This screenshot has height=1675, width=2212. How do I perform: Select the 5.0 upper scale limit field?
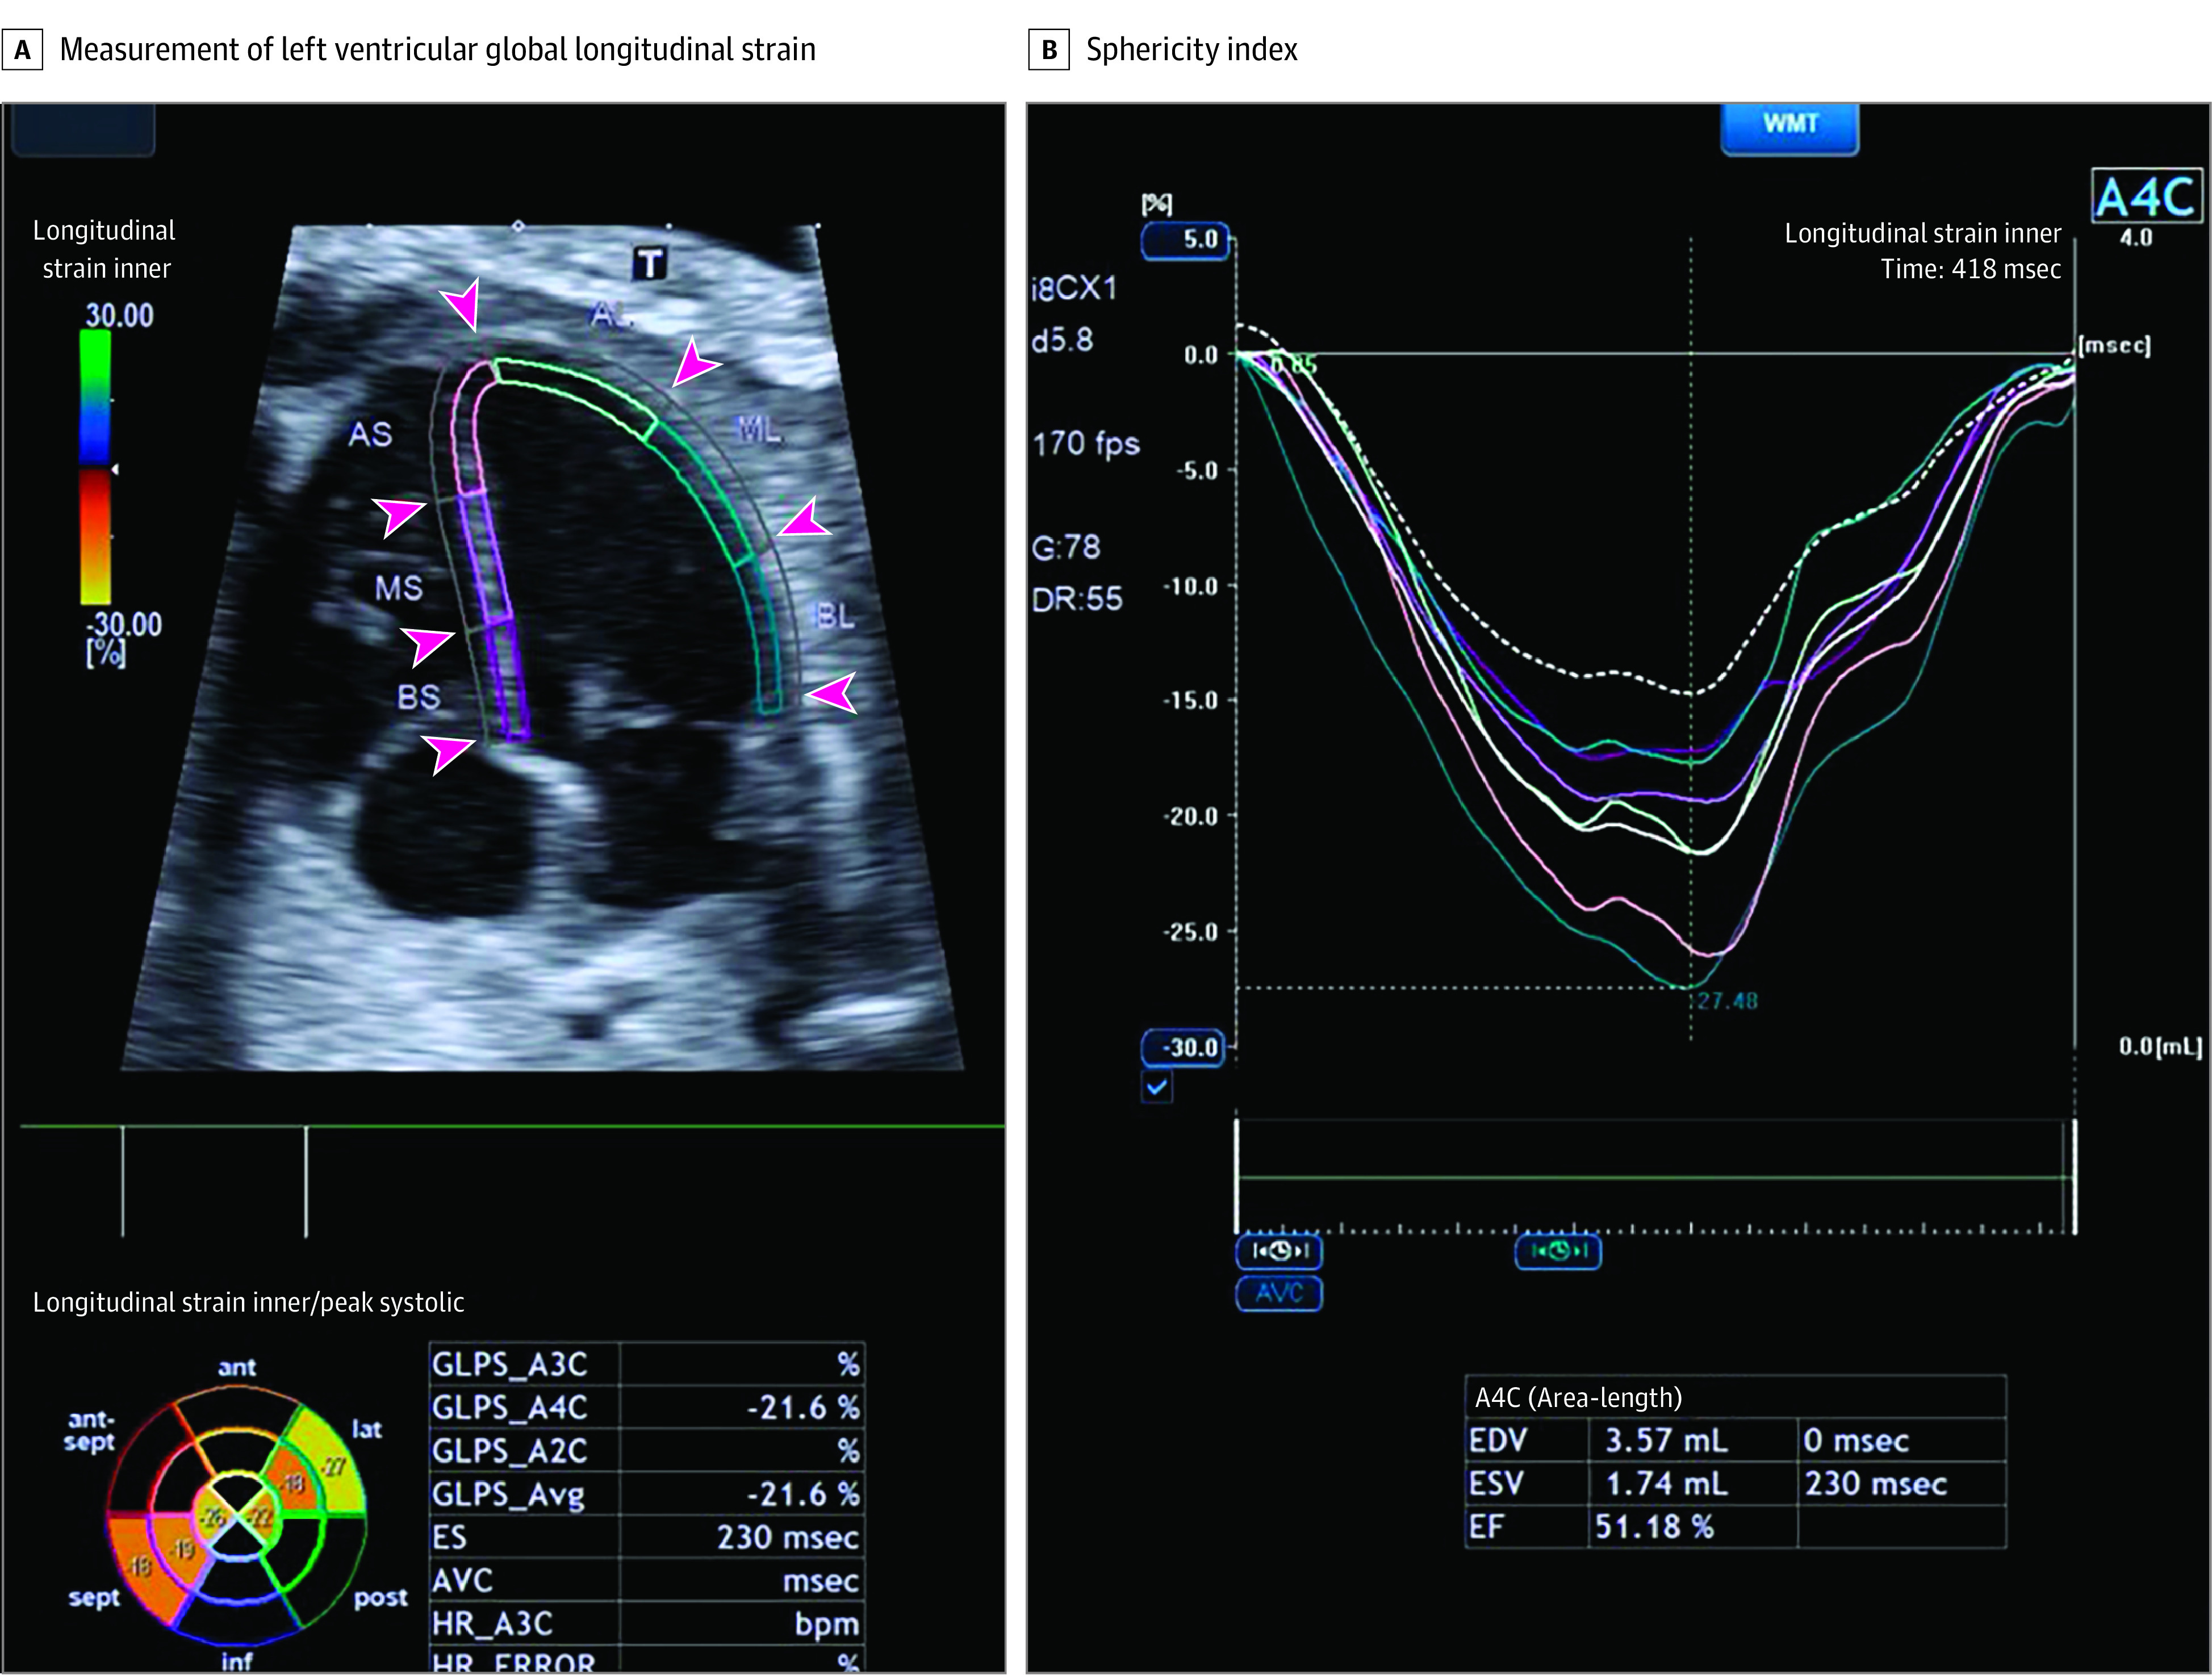point(1185,240)
